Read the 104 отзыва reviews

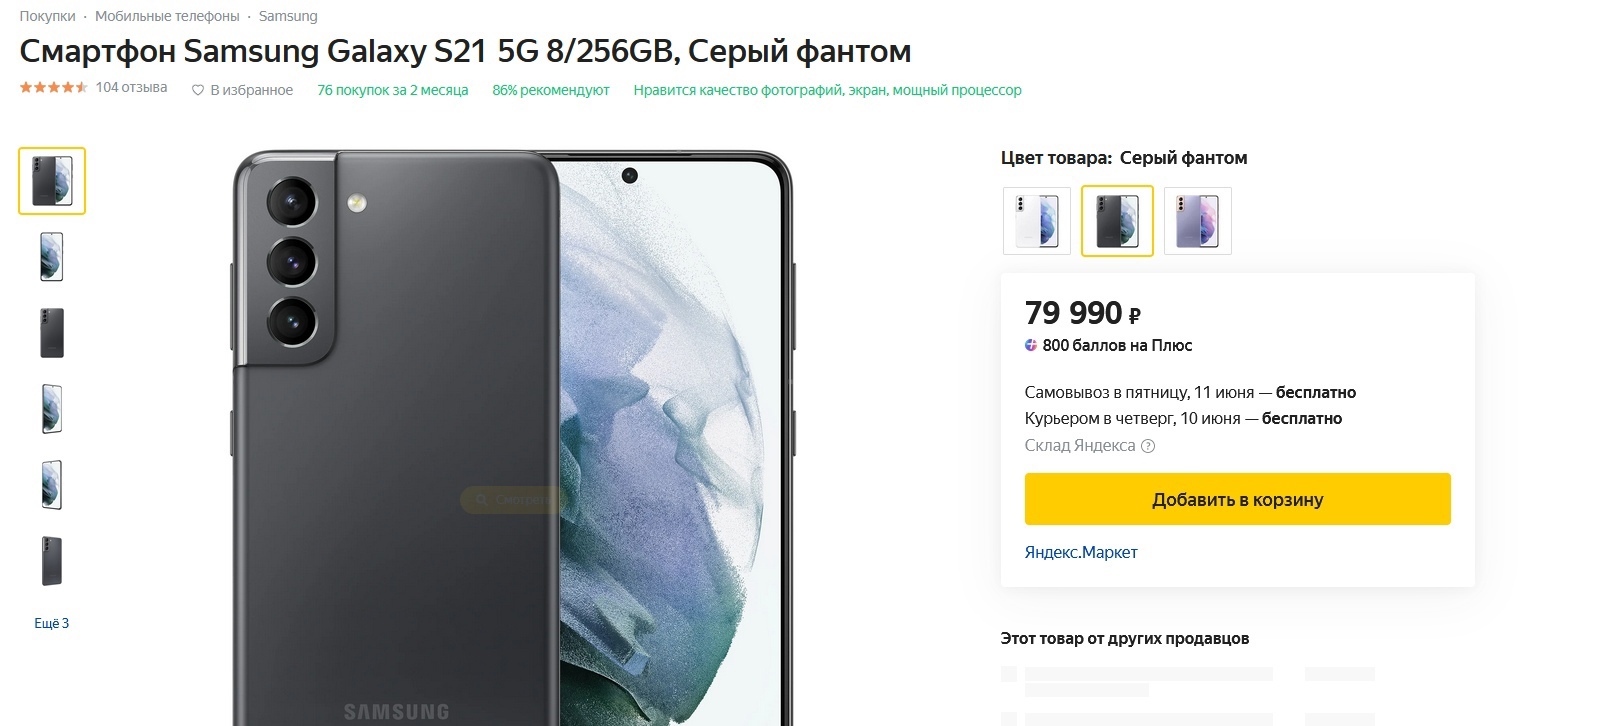[x=131, y=88]
